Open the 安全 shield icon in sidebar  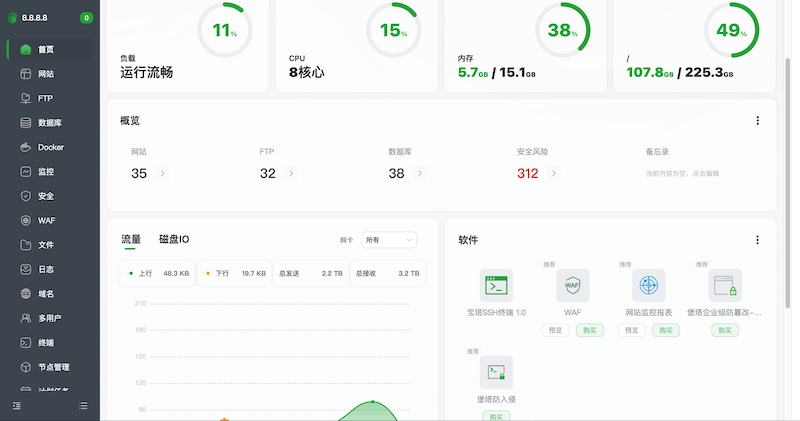[26, 196]
